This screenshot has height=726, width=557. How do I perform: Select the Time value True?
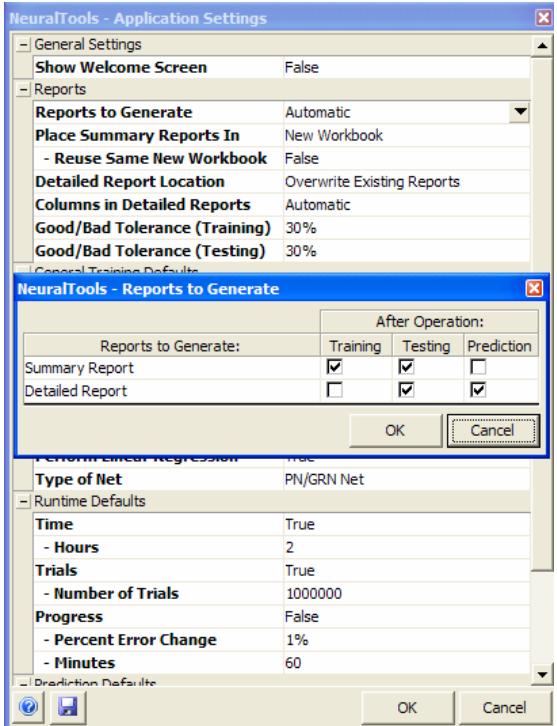407,525
